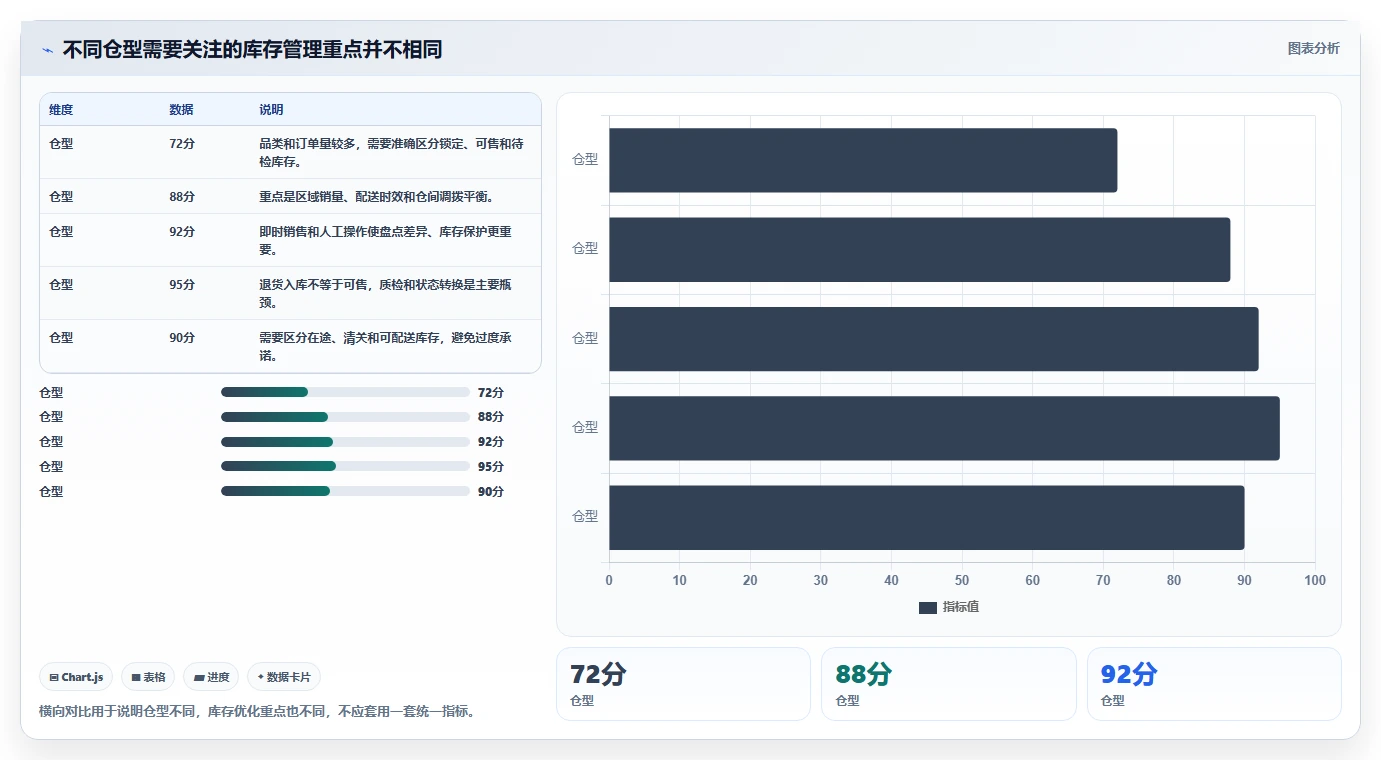Click the blue icon beside the page title
Viewport: 1381px width, 760px height.
[47, 50]
